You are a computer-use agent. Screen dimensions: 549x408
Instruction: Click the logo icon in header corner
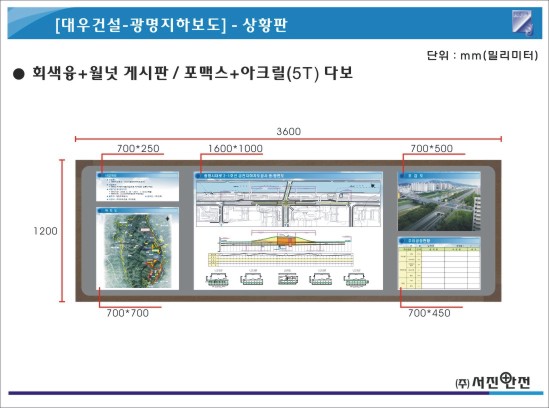point(522,23)
